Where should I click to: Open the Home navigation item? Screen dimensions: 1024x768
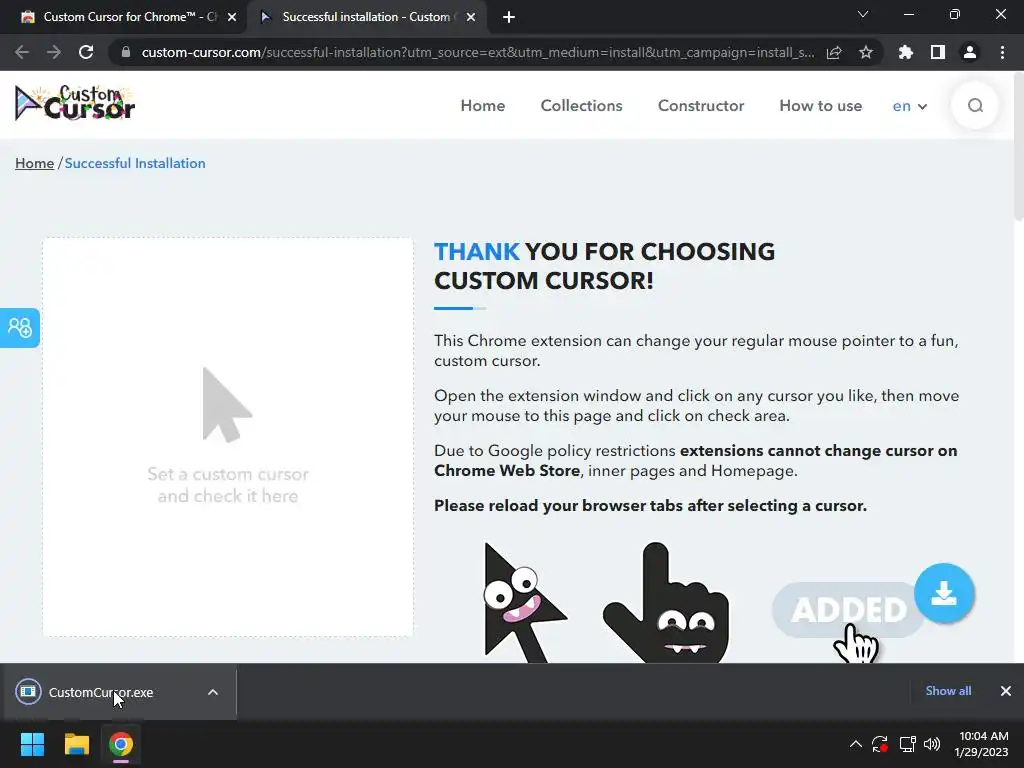pyautogui.click(x=483, y=106)
